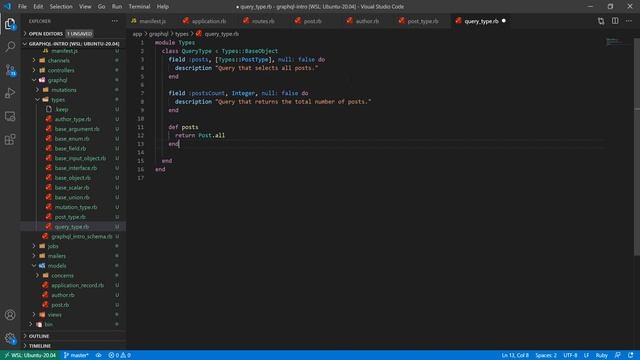This screenshot has height=360, width=640.
Task: Click the feedback icon in status bar
Action: [618, 355]
